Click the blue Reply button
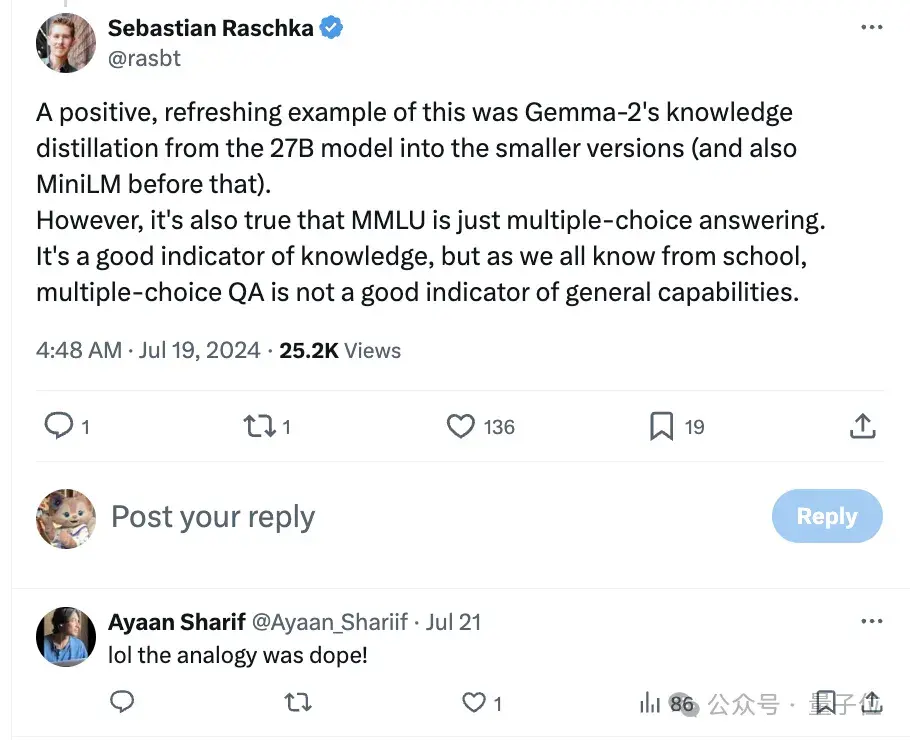 click(827, 517)
